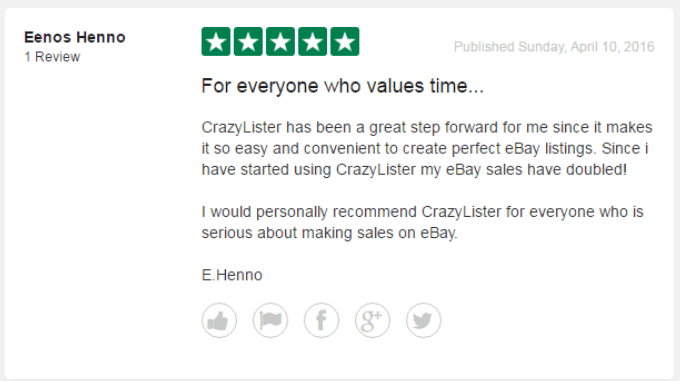Open reviewer profile Eenos Henno

point(75,37)
